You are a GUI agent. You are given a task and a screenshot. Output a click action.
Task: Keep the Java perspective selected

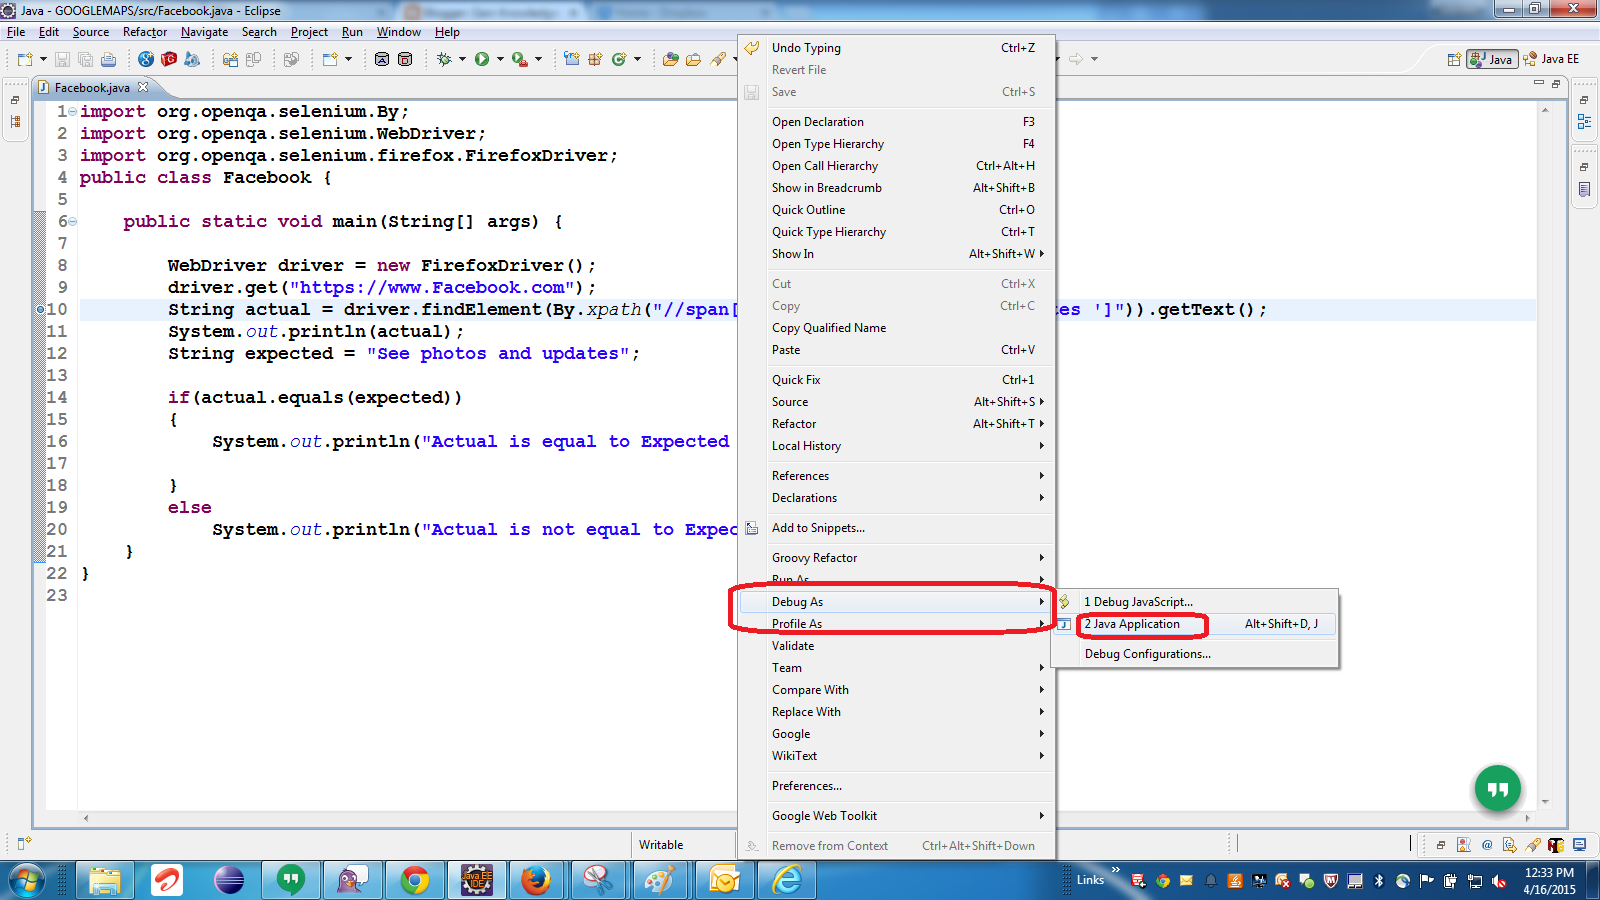[x=1492, y=59]
